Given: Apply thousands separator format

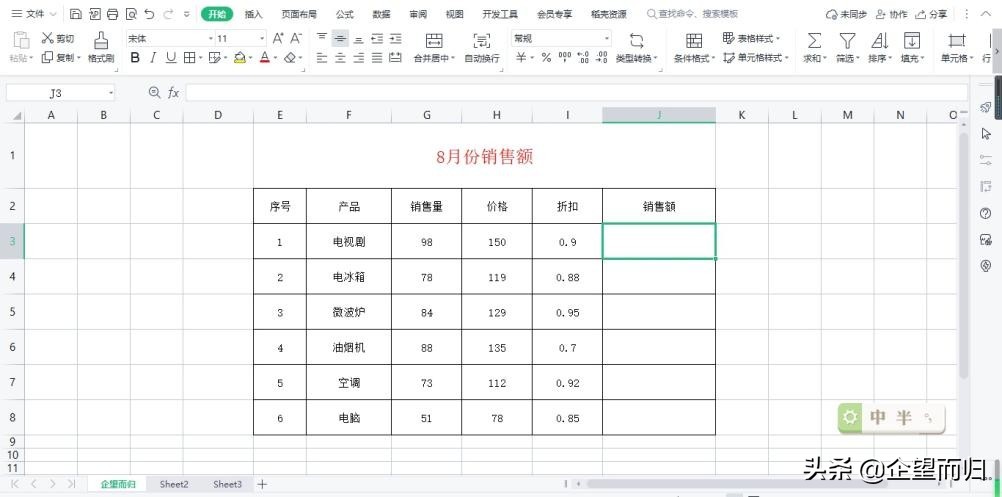Looking at the screenshot, I should (564, 57).
